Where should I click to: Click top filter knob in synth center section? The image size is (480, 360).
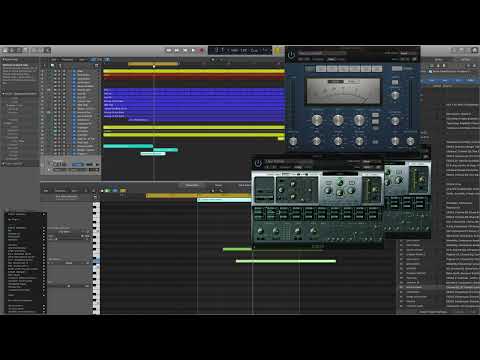click(x=340, y=183)
